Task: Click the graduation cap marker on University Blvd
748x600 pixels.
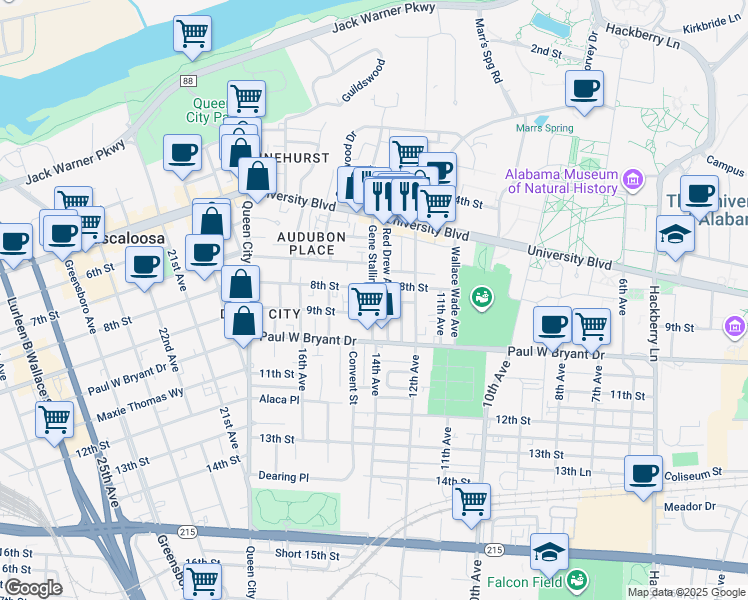Action: [x=675, y=235]
